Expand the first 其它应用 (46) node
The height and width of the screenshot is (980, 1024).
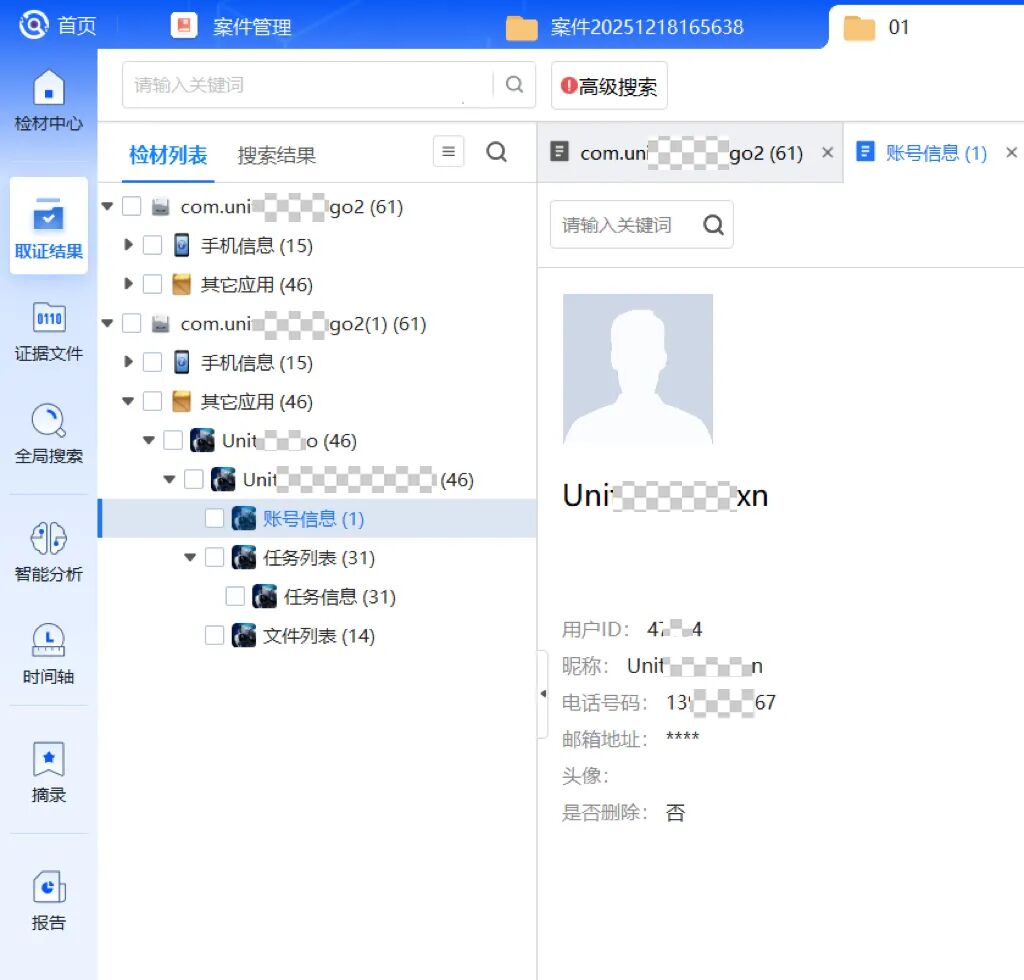(x=128, y=284)
